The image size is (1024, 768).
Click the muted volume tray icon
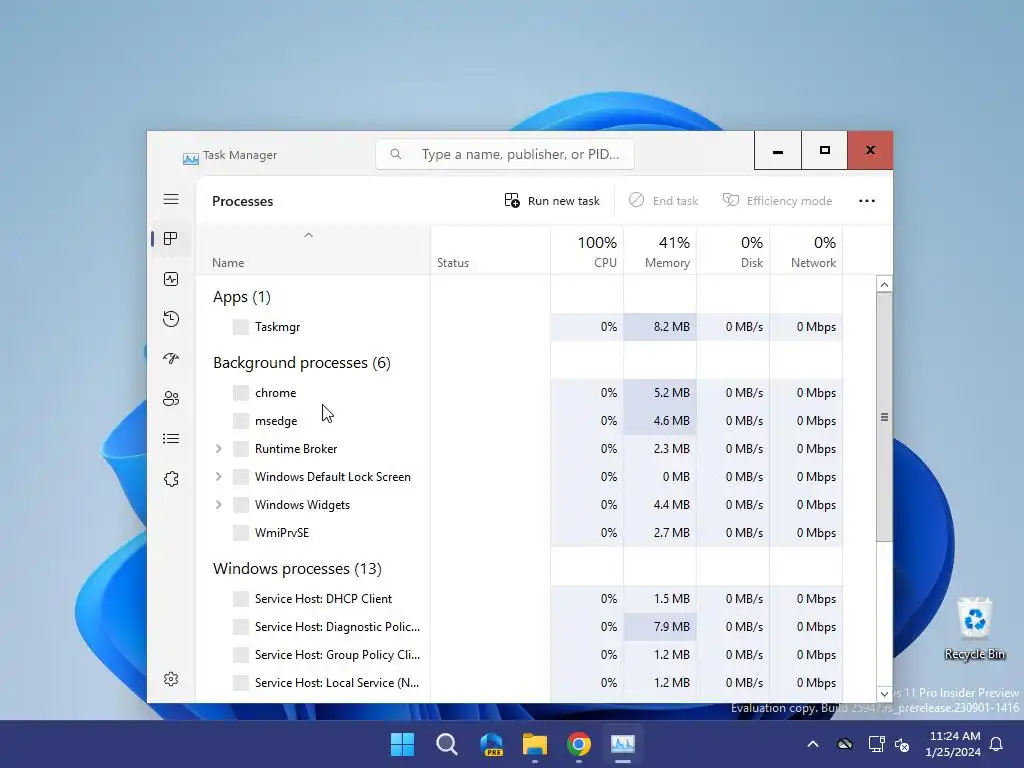pyautogui.click(x=902, y=744)
